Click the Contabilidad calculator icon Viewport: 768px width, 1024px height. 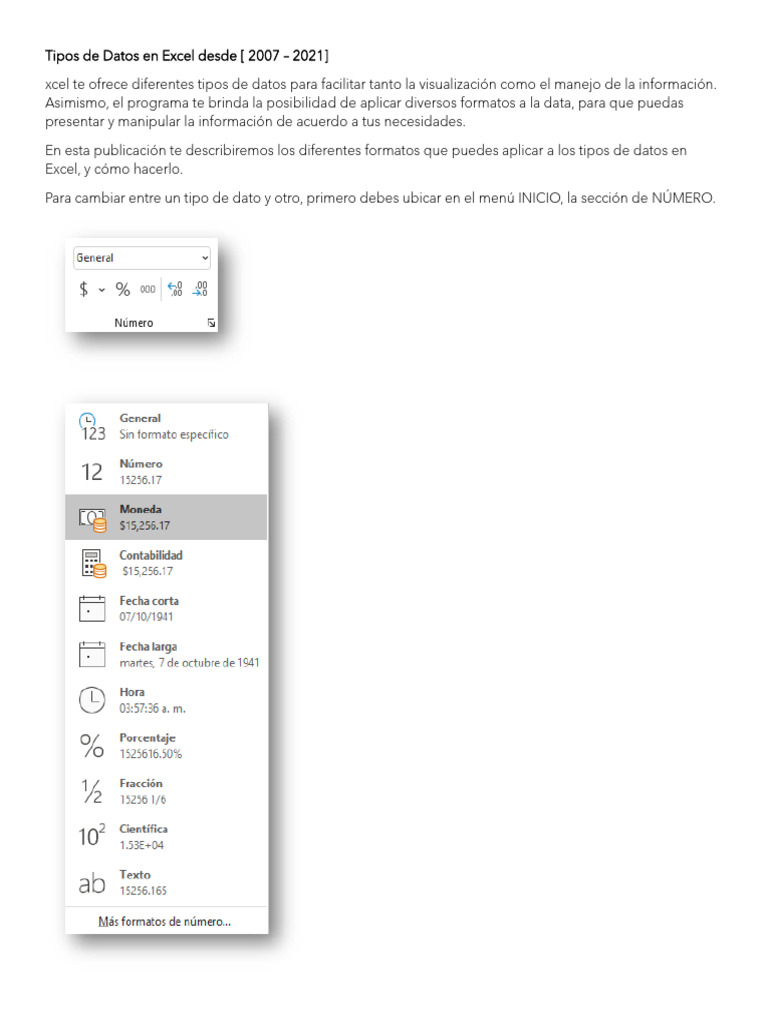pyautogui.click(x=93, y=564)
